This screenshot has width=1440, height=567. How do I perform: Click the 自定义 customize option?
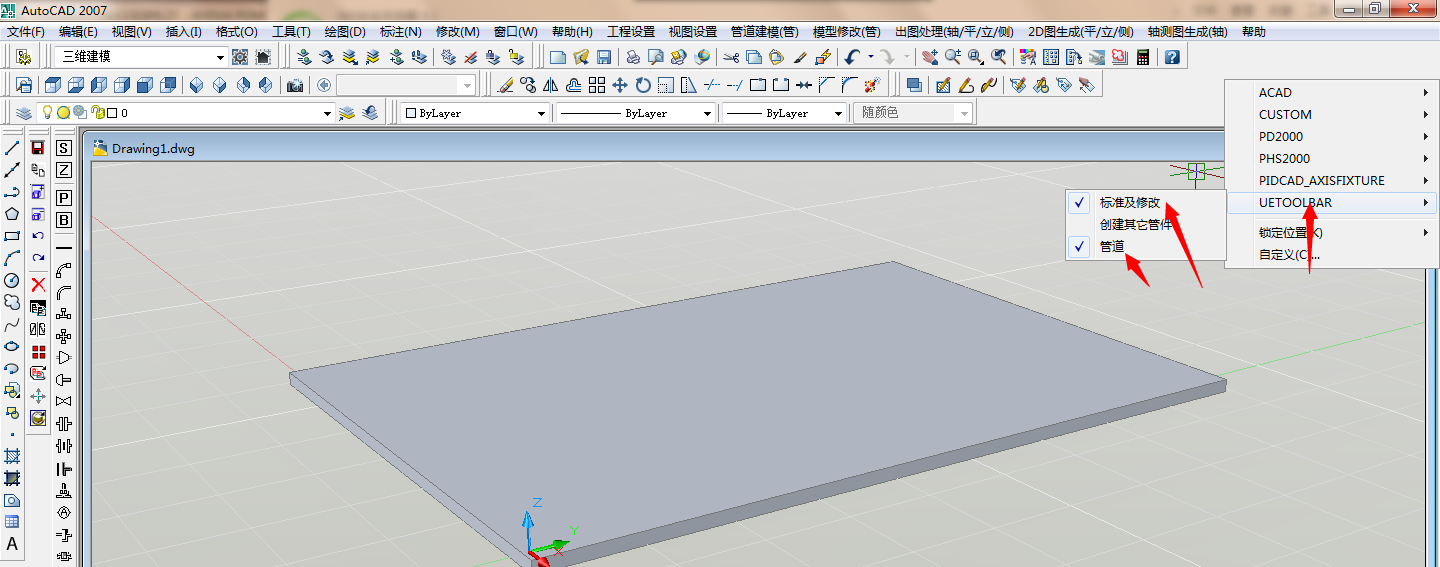[1289, 255]
